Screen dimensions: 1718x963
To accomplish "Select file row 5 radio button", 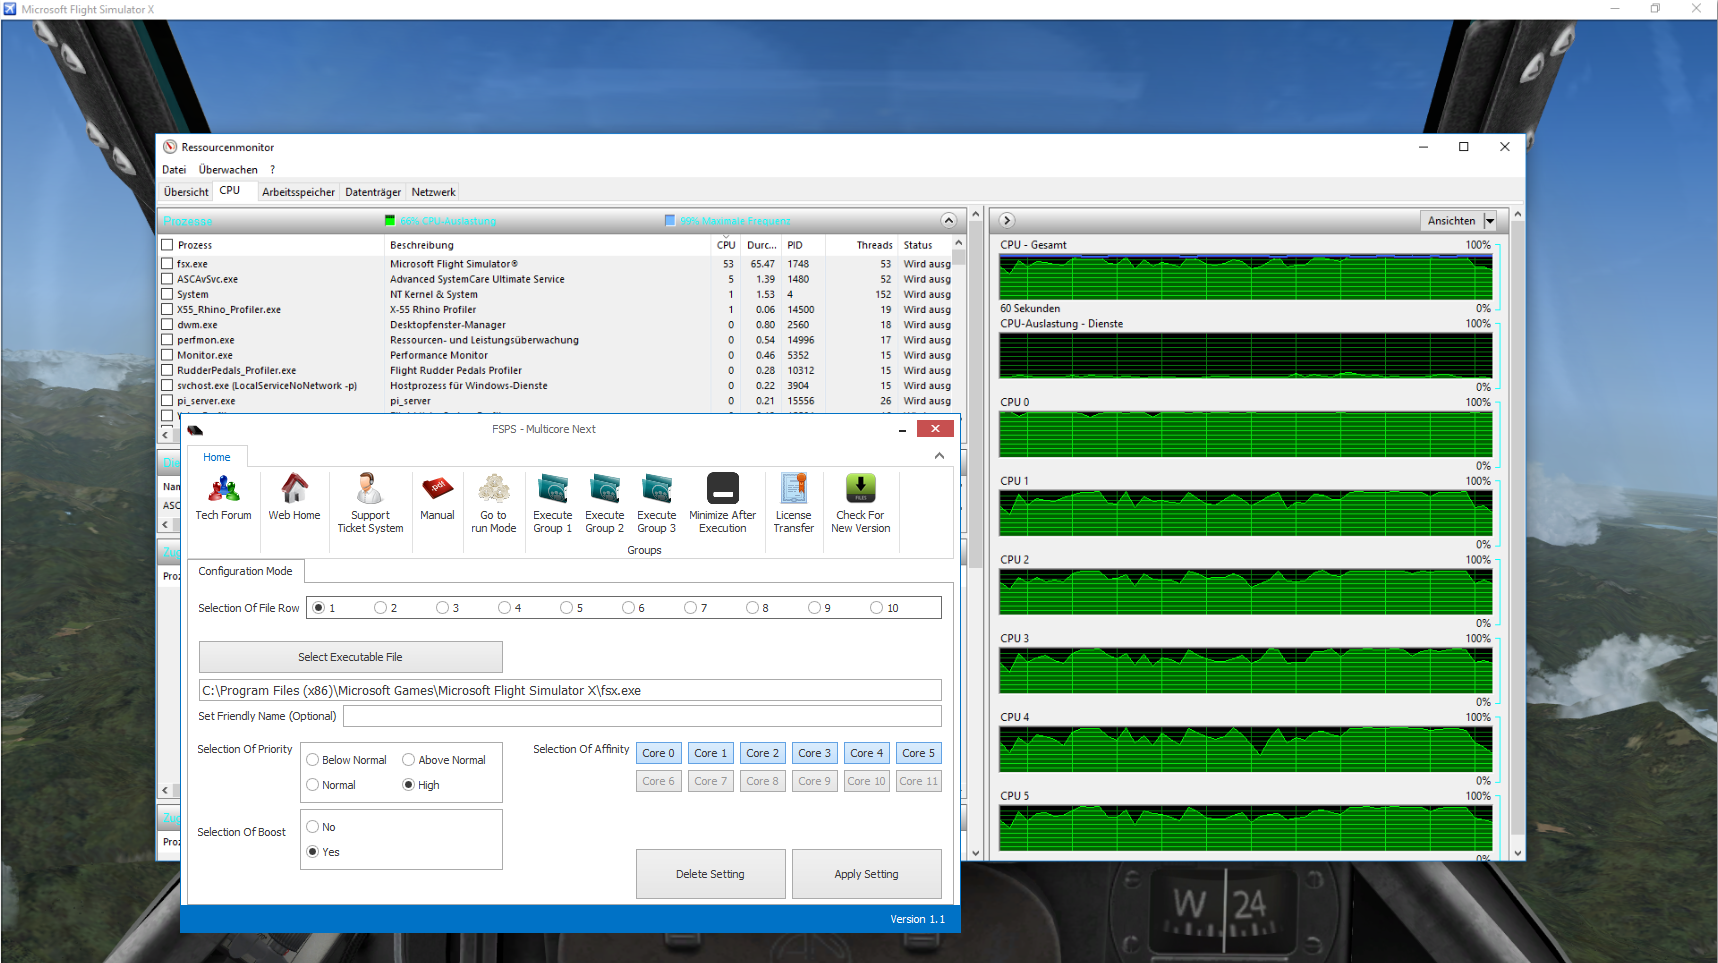I will pos(567,608).
